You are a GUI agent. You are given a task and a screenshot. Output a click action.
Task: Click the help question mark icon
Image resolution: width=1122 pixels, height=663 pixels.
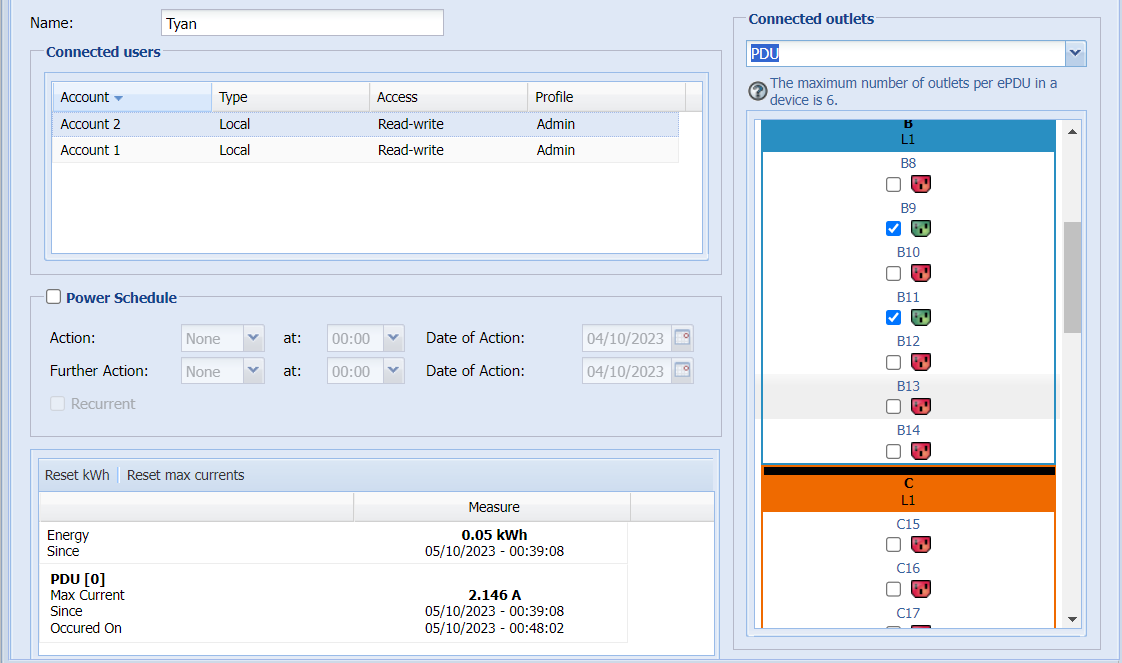pyautogui.click(x=757, y=92)
